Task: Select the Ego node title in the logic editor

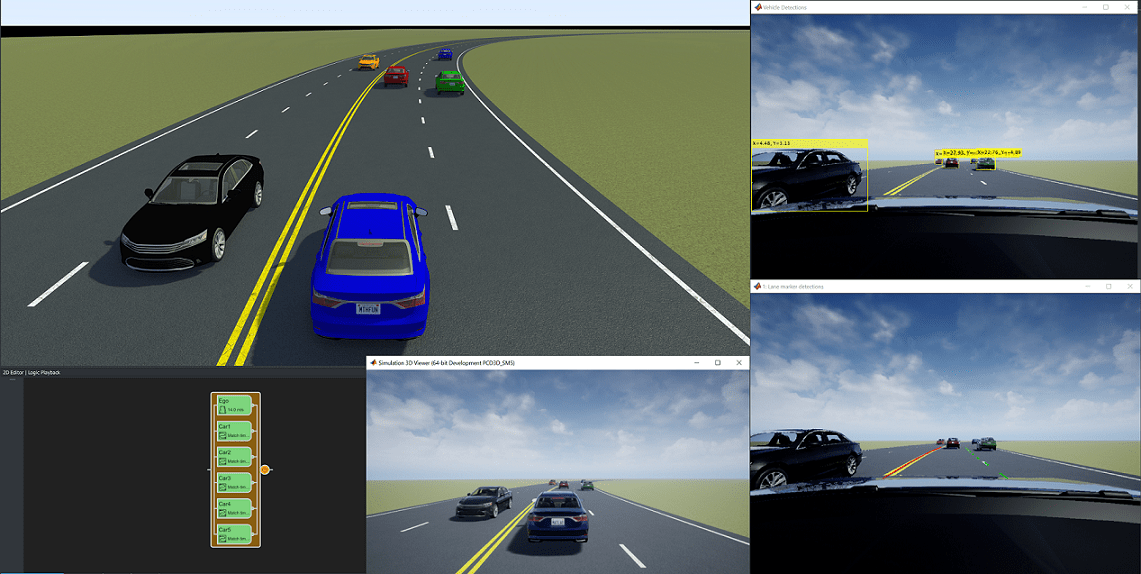Action: [x=223, y=401]
